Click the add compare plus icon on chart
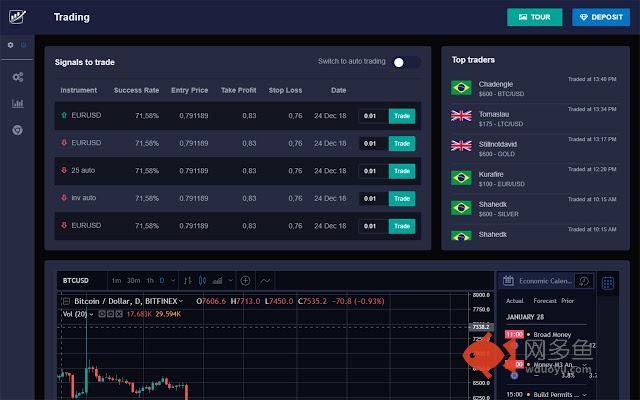The height and width of the screenshot is (400, 640). tap(245, 280)
